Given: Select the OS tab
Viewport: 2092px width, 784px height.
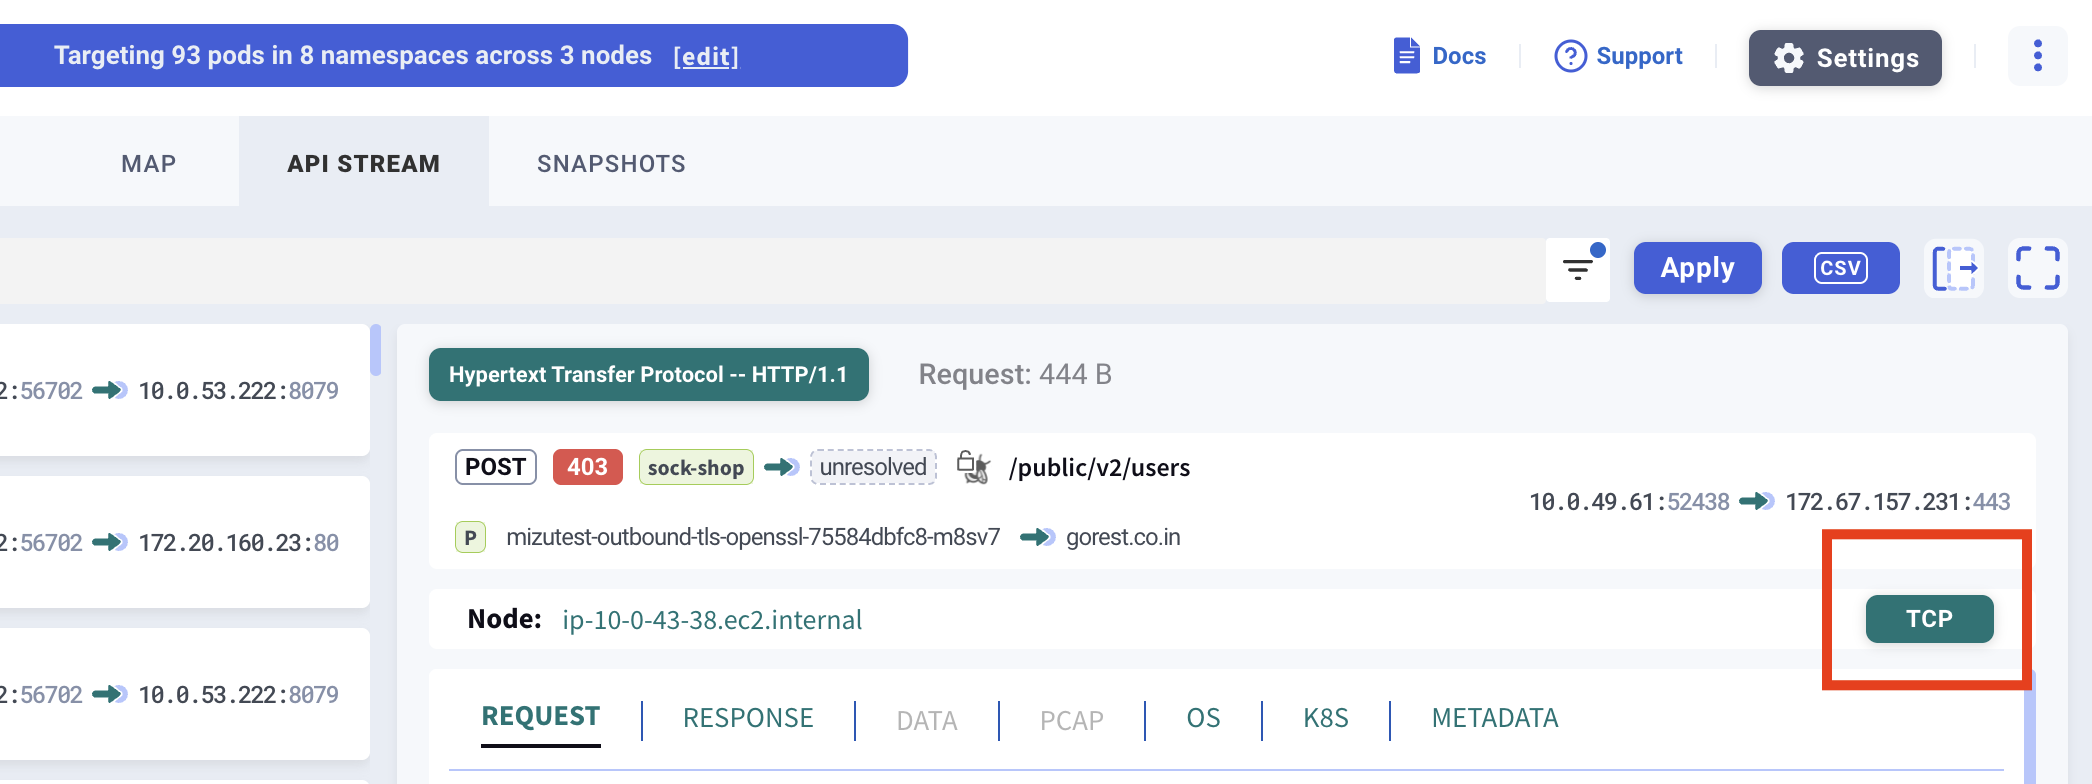Looking at the screenshot, I should [1203, 718].
